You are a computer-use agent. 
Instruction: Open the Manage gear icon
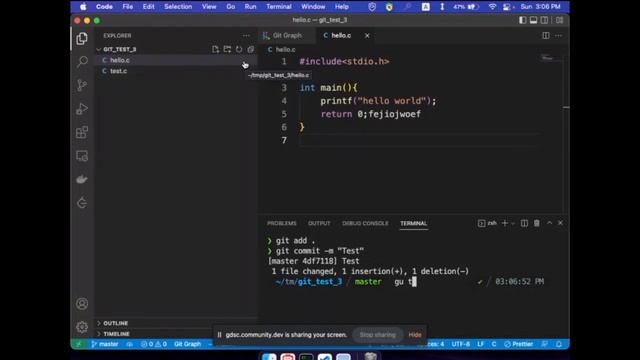pyautogui.click(x=82, y=327)
